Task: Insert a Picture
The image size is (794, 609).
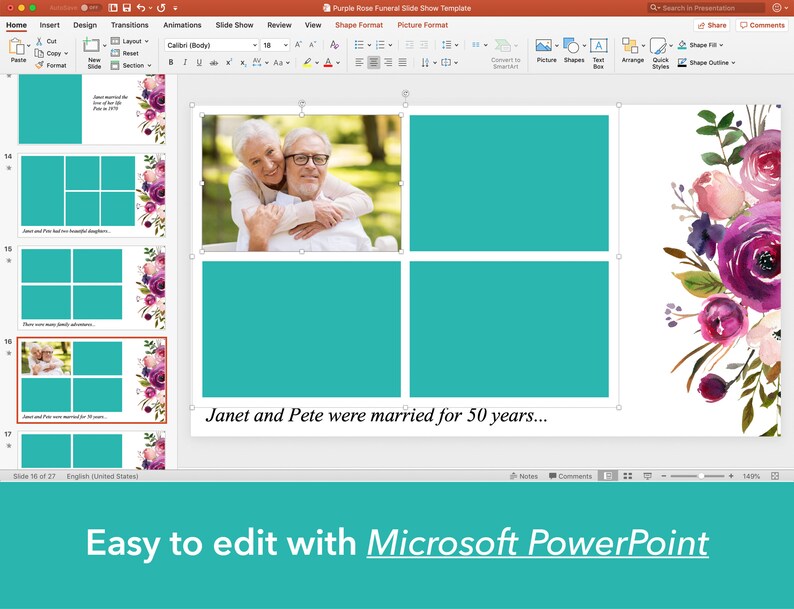Action: pos(546,51)
